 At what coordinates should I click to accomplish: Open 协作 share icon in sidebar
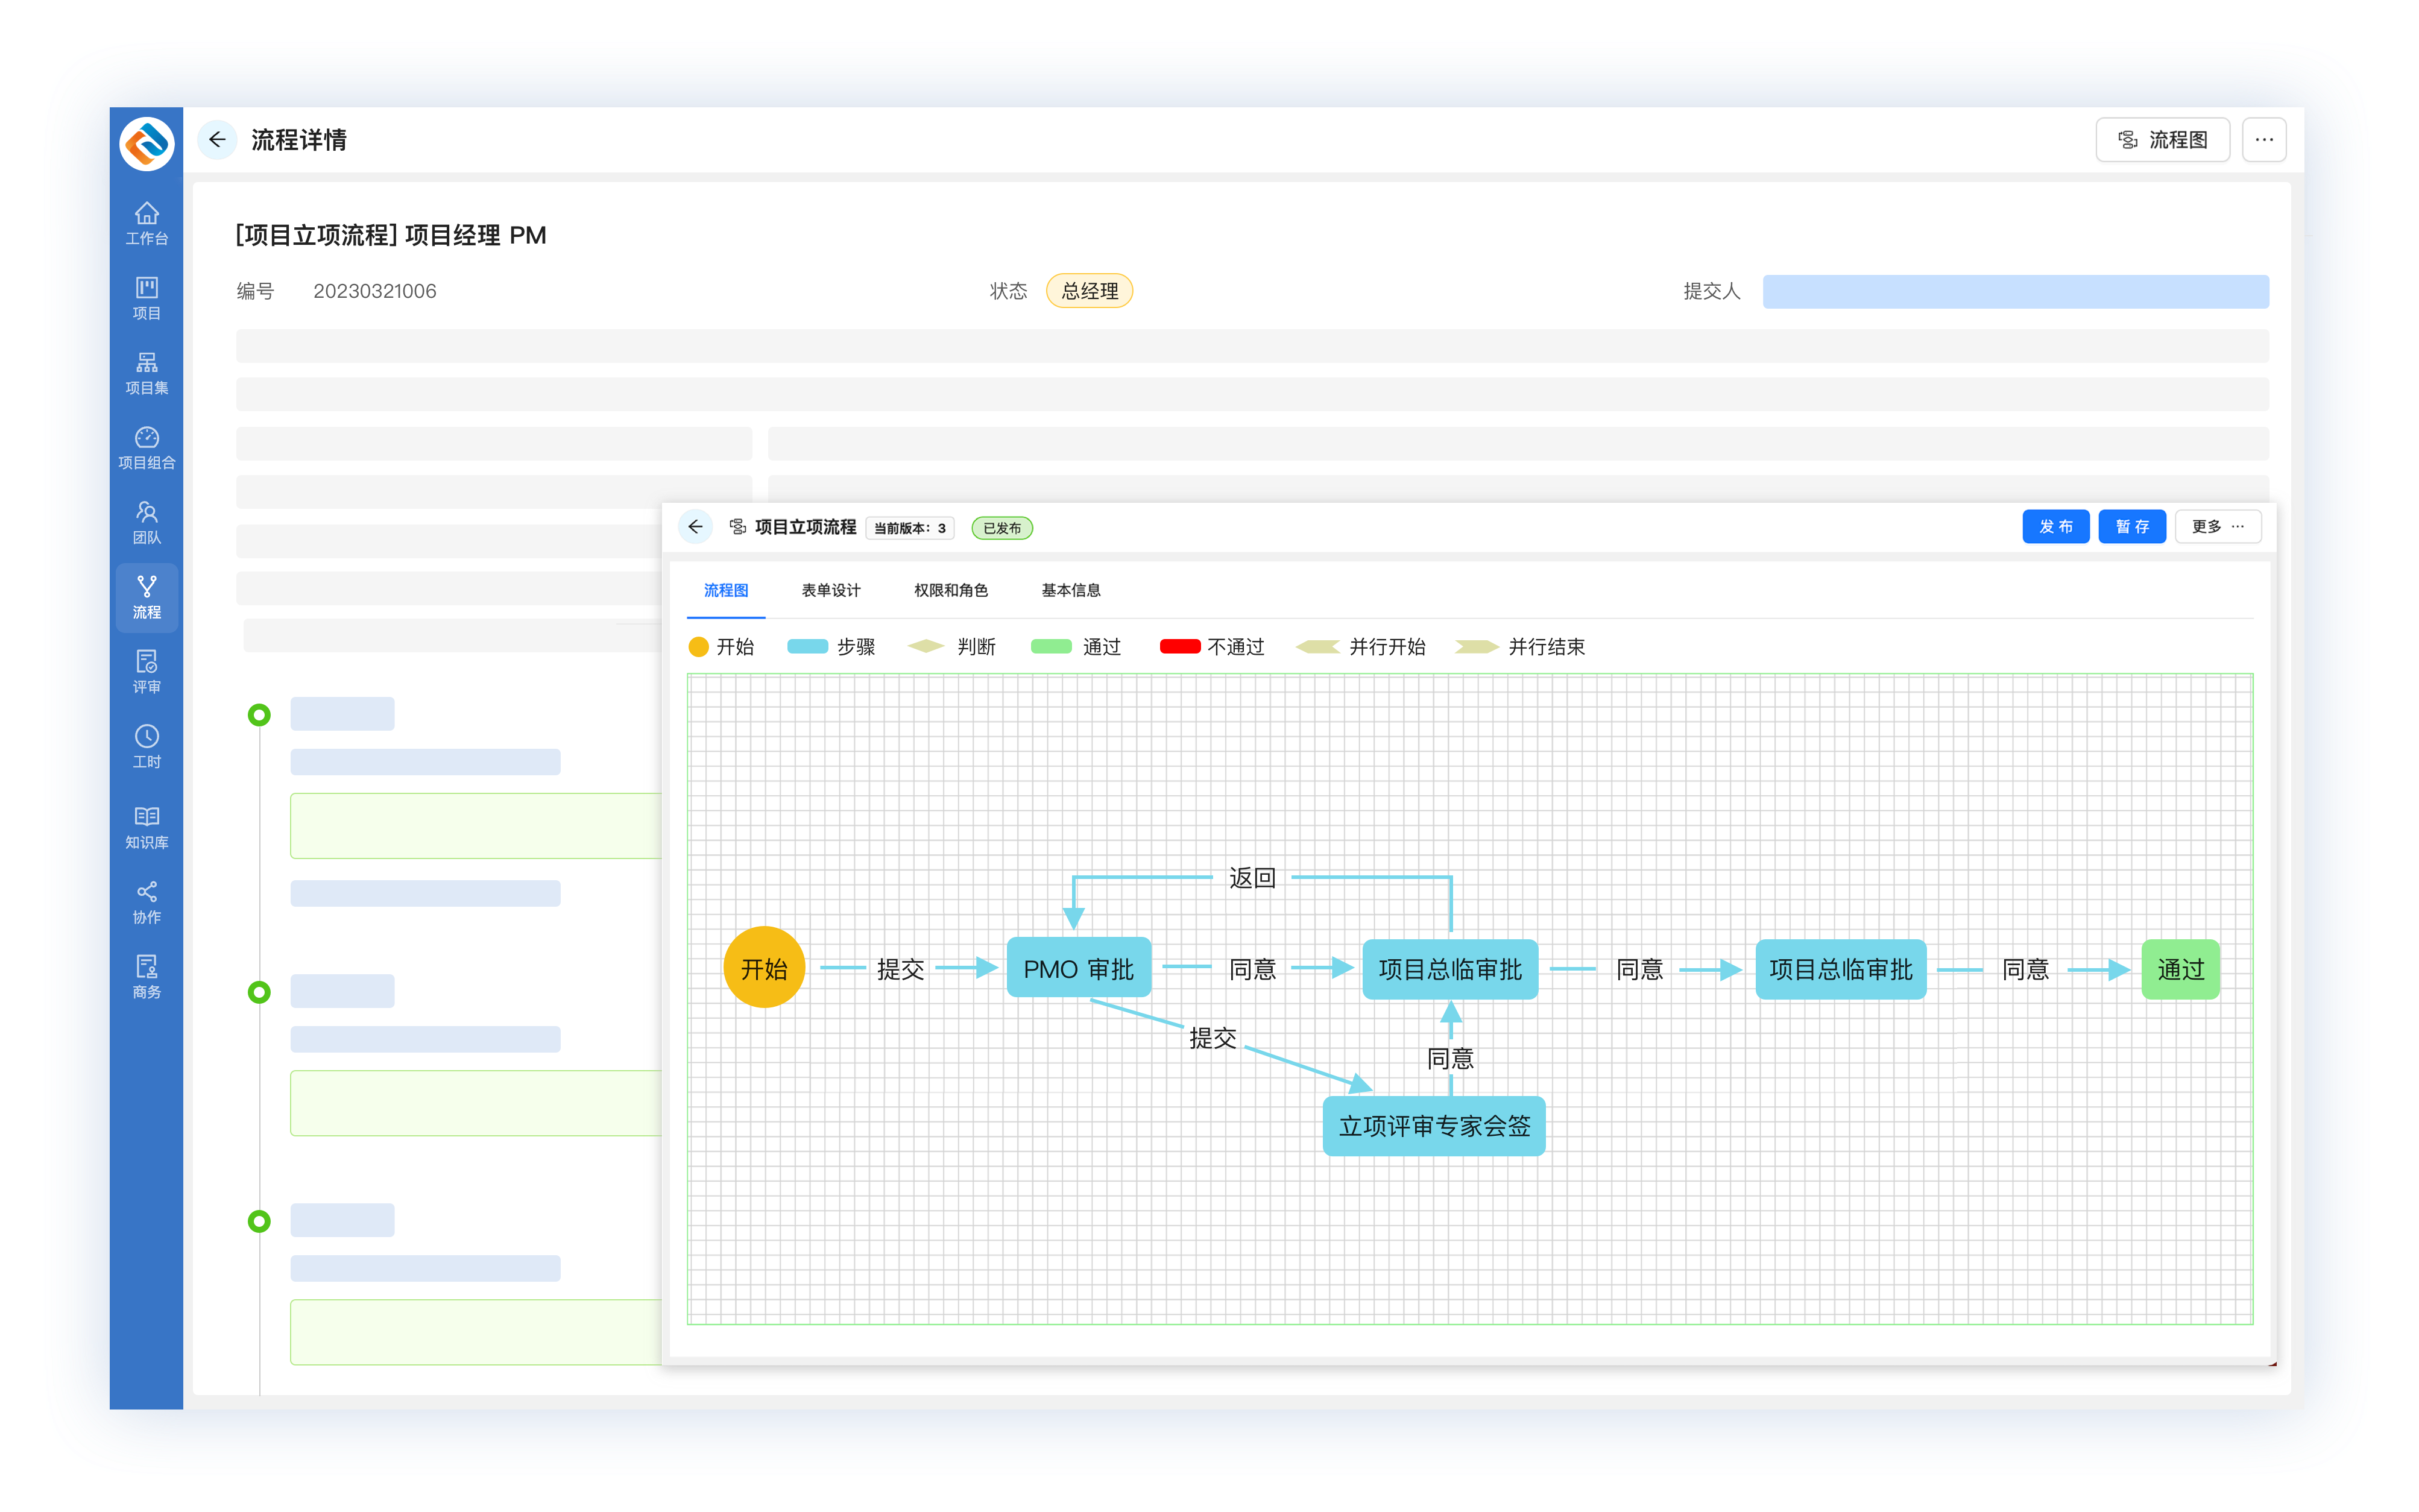[x=146, y=901]
